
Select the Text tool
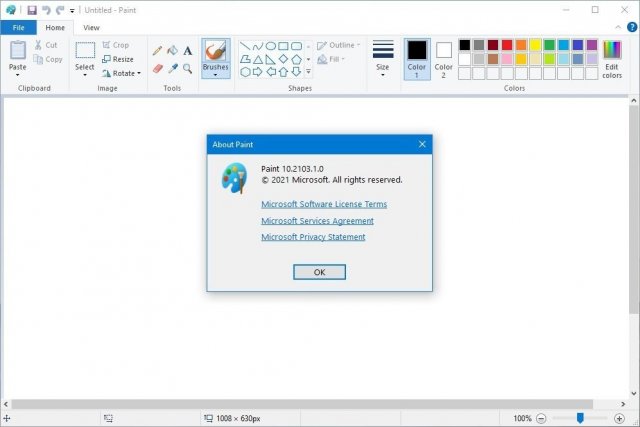tap(187, 51)
